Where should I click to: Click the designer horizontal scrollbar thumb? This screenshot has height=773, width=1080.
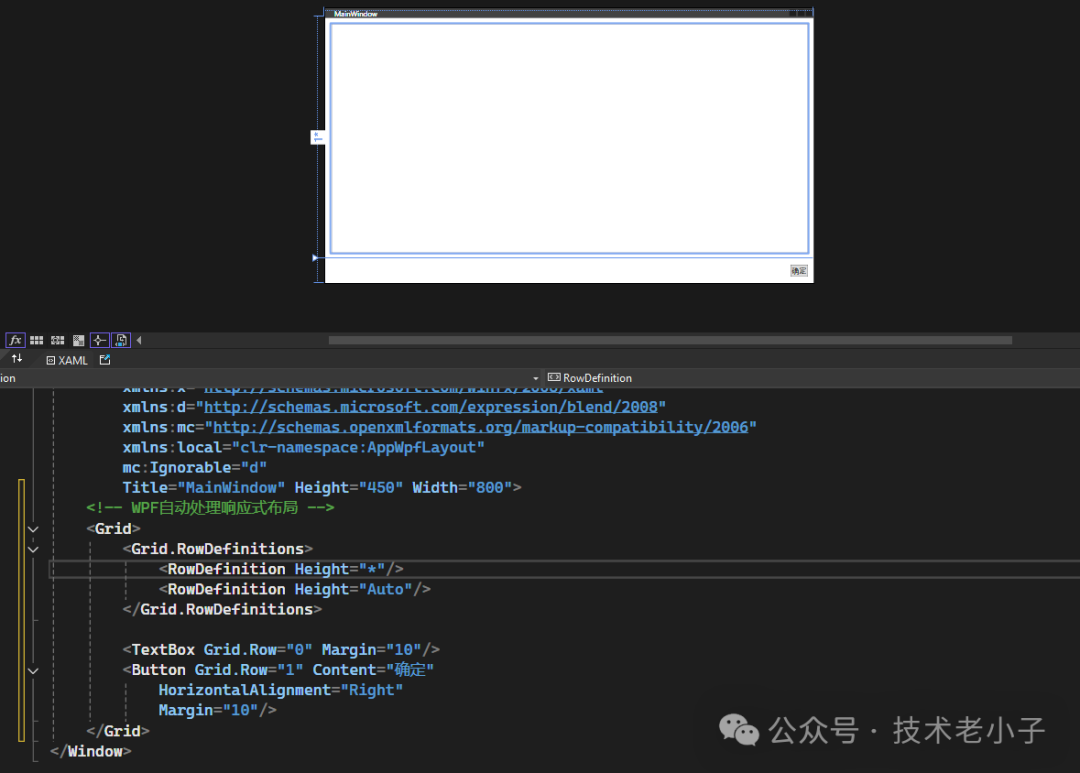[670, 340]
